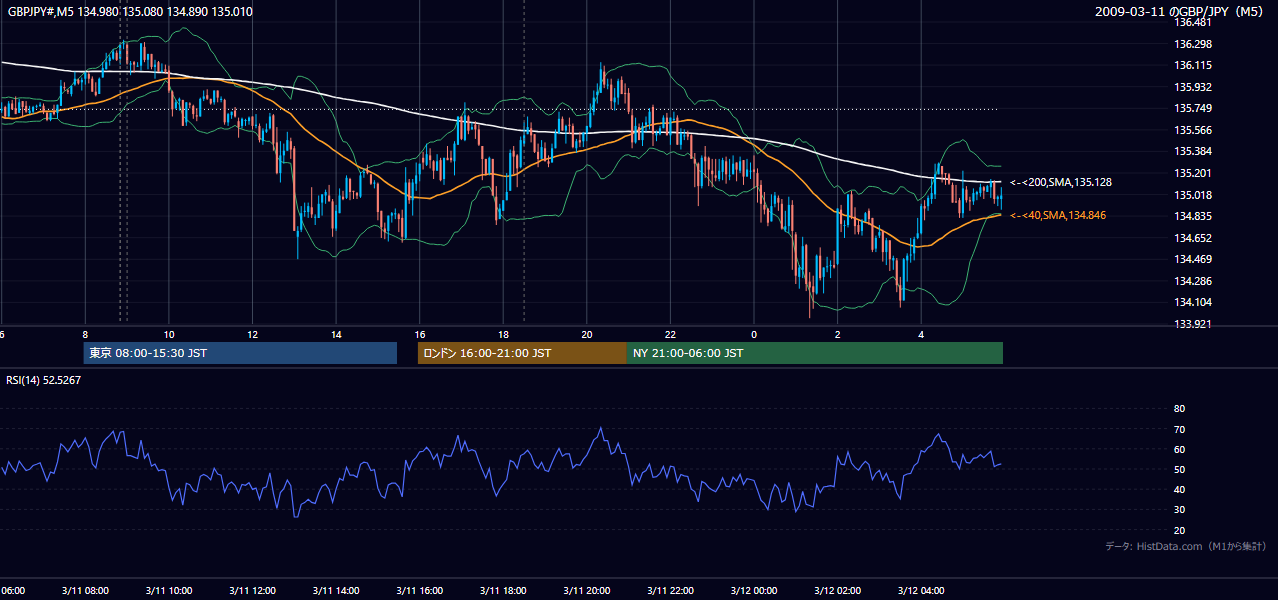
Task: Click the hour 10 tick label under chart
Action: click(x=169, y=335)
